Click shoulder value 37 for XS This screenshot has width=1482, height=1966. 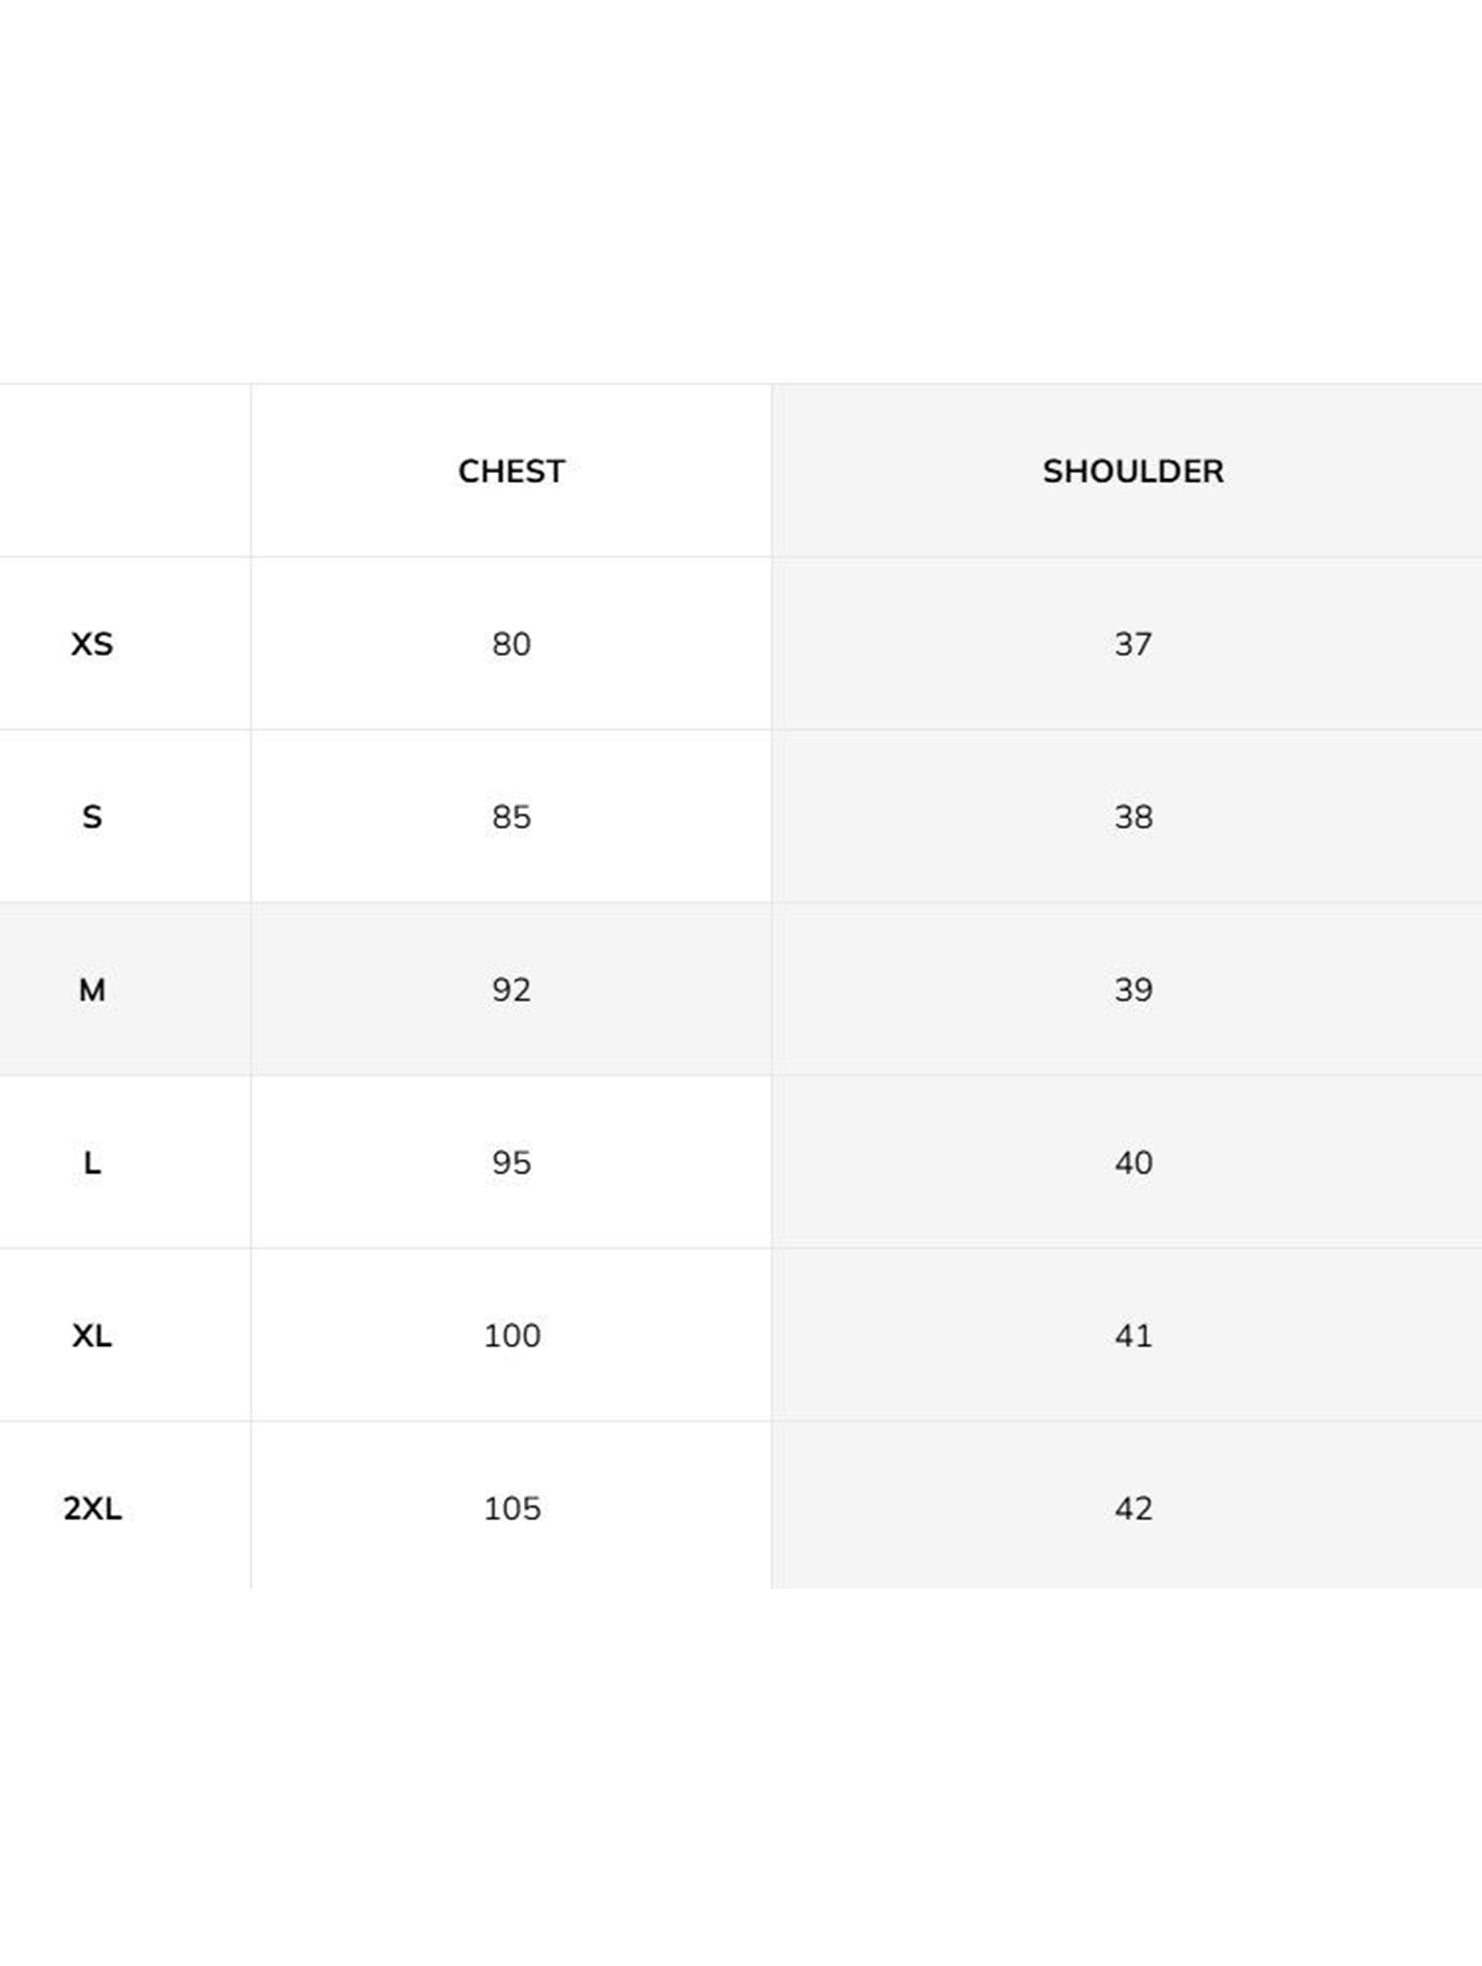click(x=1133, y=644)
